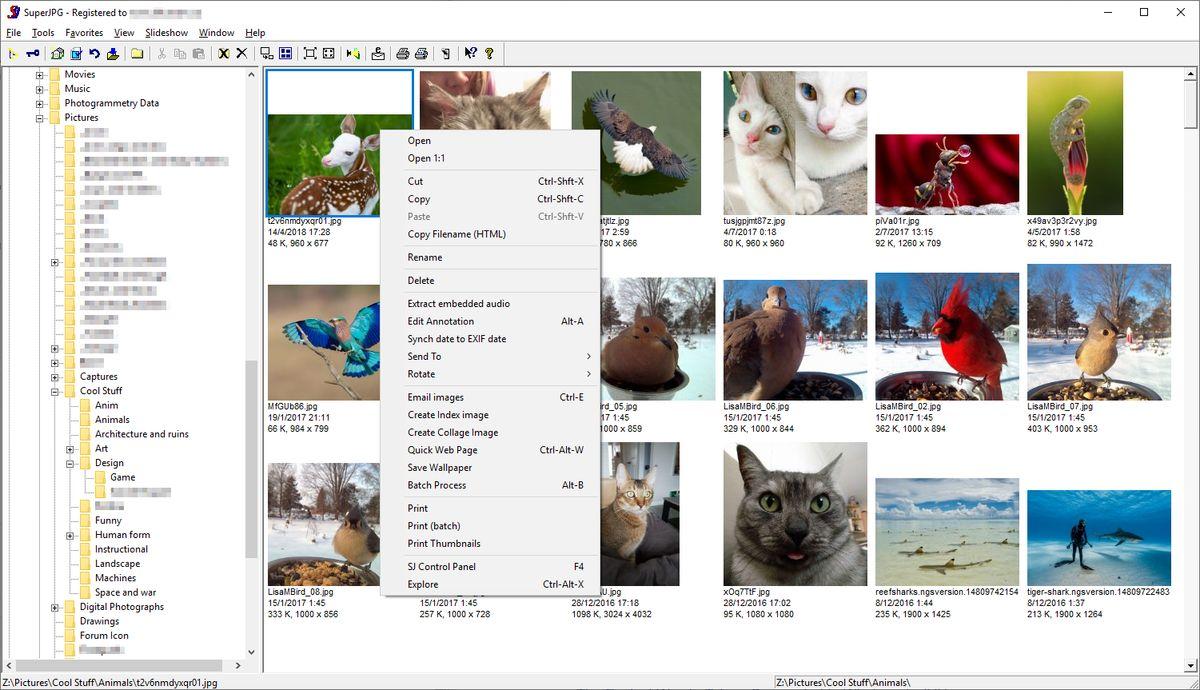Collapse the Design folder node

click(x=70, y=463)
